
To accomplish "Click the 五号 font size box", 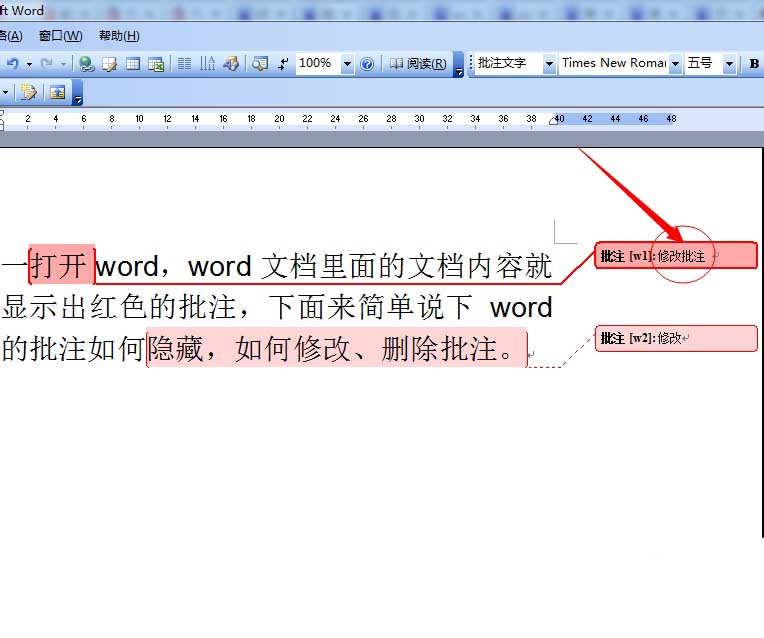I will [704, 63].
